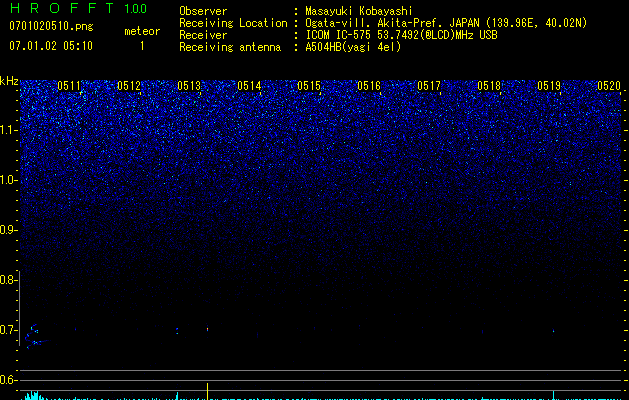Click the 1.0 kHz axis label
The image size is (629, 400).
(8, 180)
